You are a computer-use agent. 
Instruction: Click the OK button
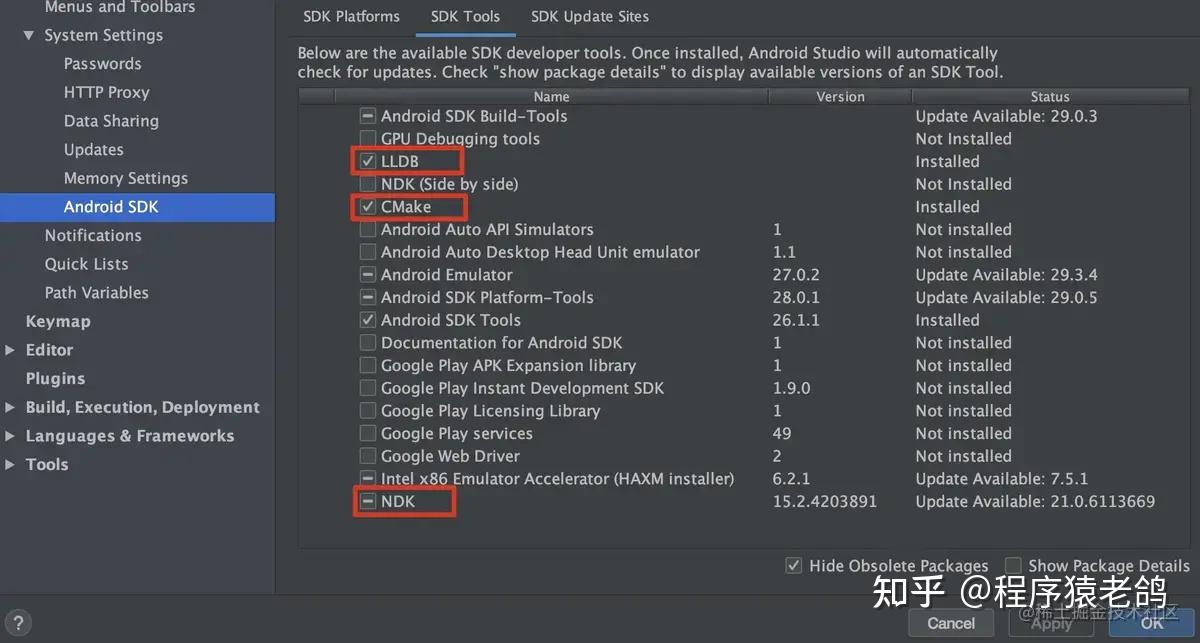1151,622
